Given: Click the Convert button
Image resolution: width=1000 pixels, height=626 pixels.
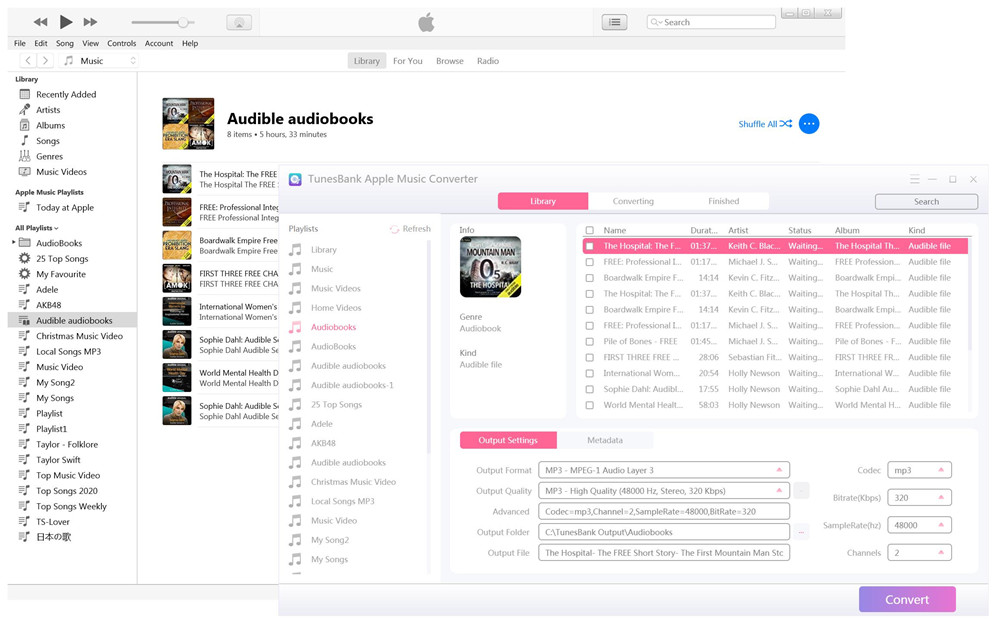Looking at the screenshot, I should click(x=907, y=600).
